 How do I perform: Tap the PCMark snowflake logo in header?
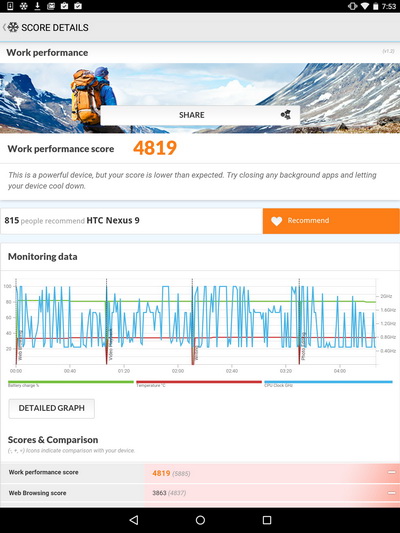(x=13, y=27)
